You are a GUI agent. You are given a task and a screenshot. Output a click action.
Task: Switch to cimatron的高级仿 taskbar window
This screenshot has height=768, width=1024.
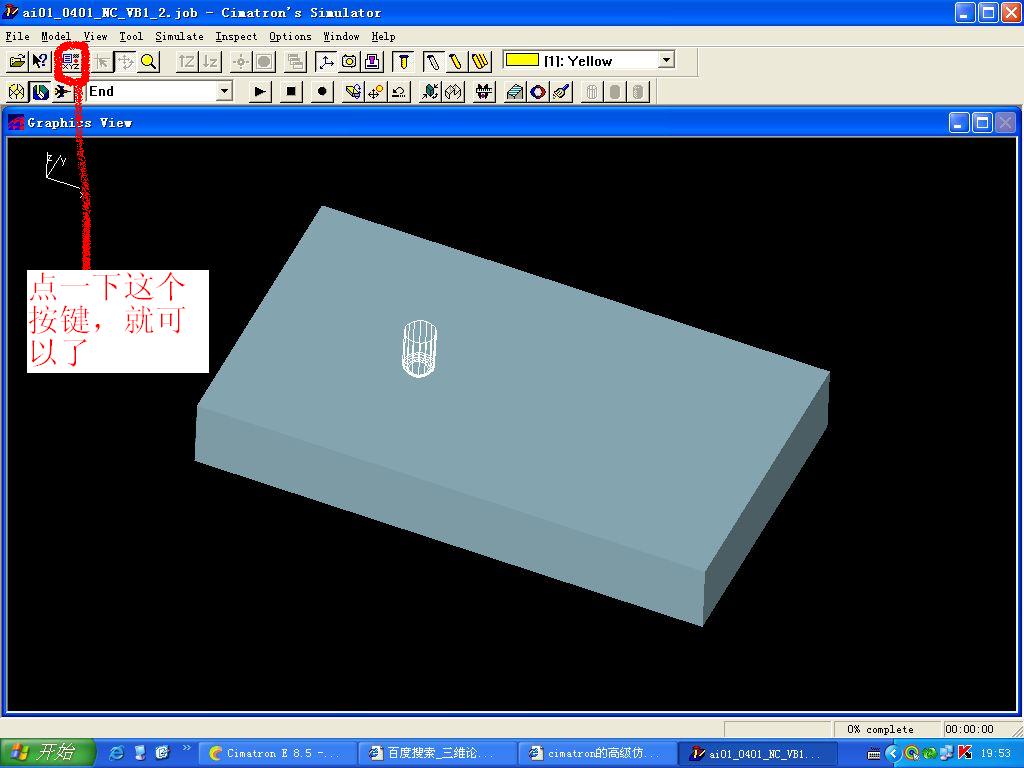pos(598,753)
